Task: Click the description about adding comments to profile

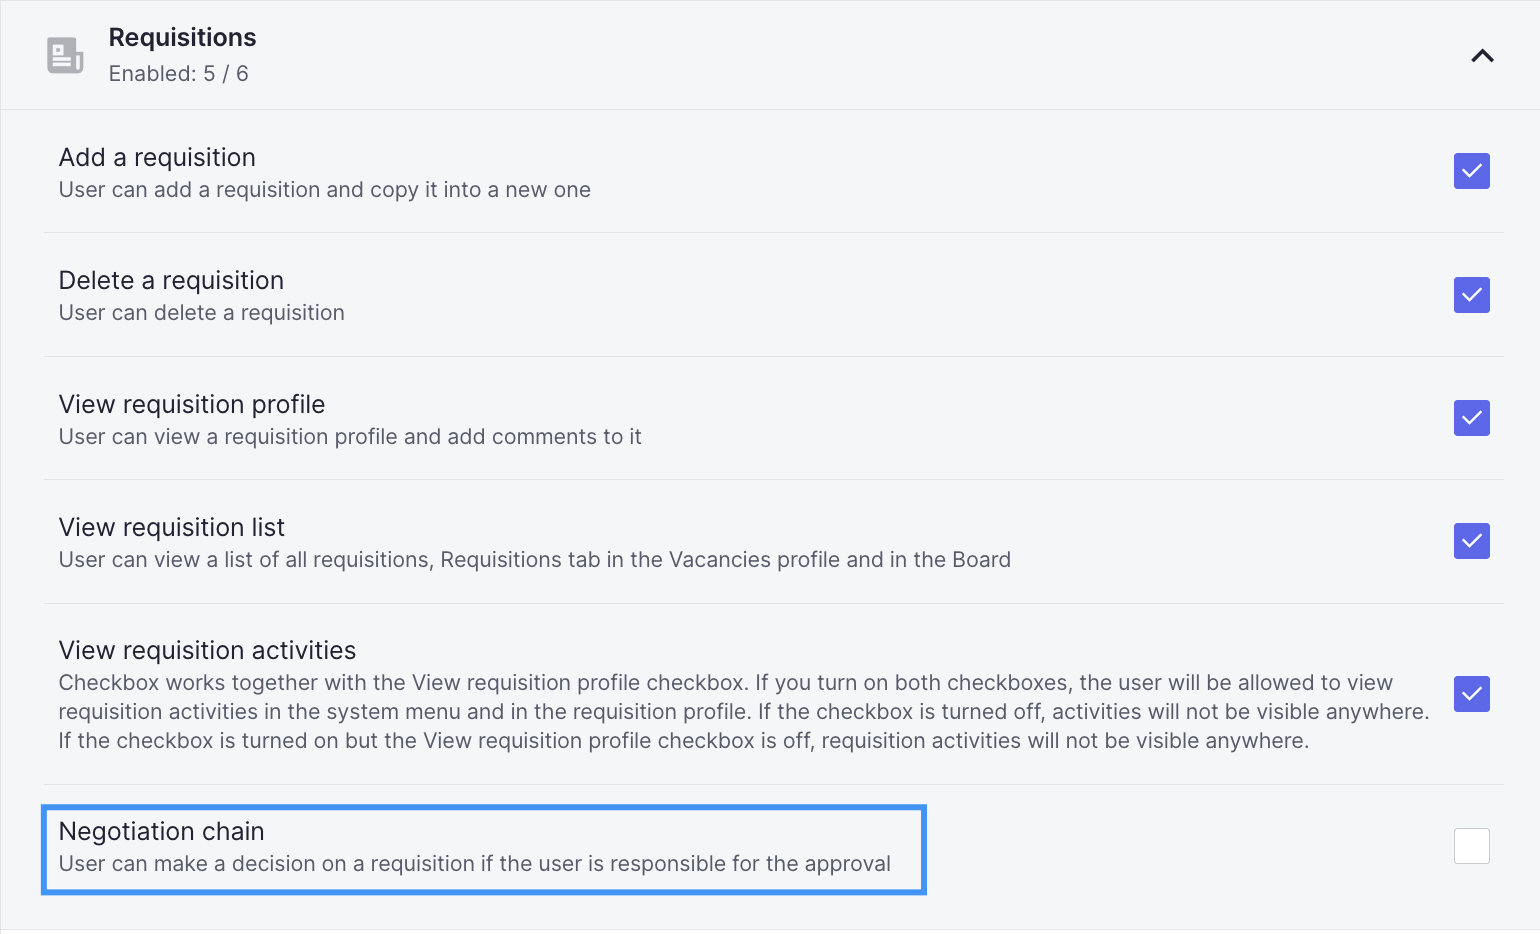Action: point(350,437)
